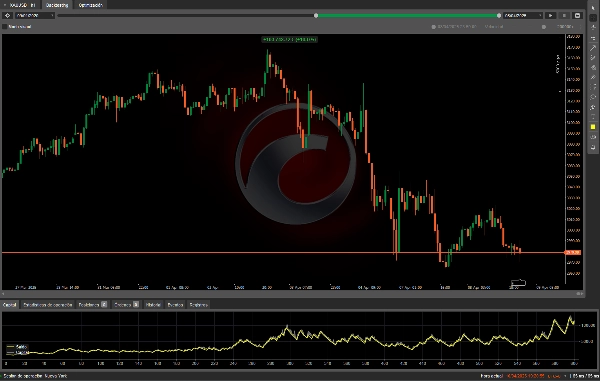Image resolution: width=600 pixels, height=381 pixels.
Task: Open the Órdenes tab
Action: tap(126, 305)
